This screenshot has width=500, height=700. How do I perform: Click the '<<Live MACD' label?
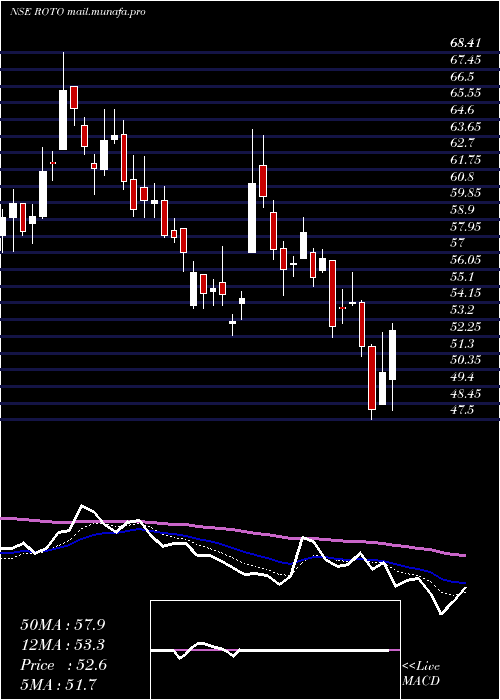pyautogui.click(x=421, y=674)
